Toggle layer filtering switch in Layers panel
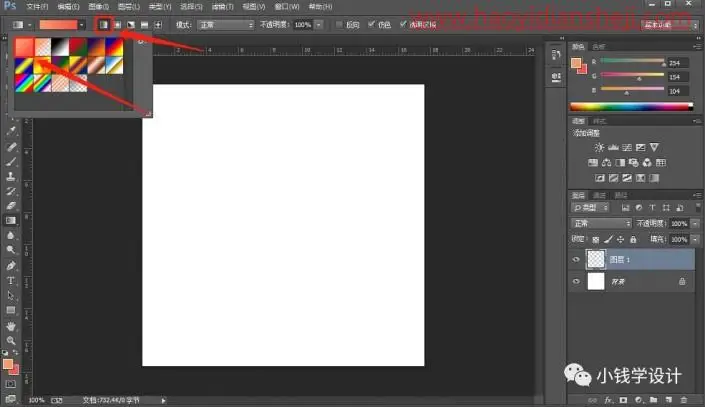705x407 pixels. coord(698,207)
